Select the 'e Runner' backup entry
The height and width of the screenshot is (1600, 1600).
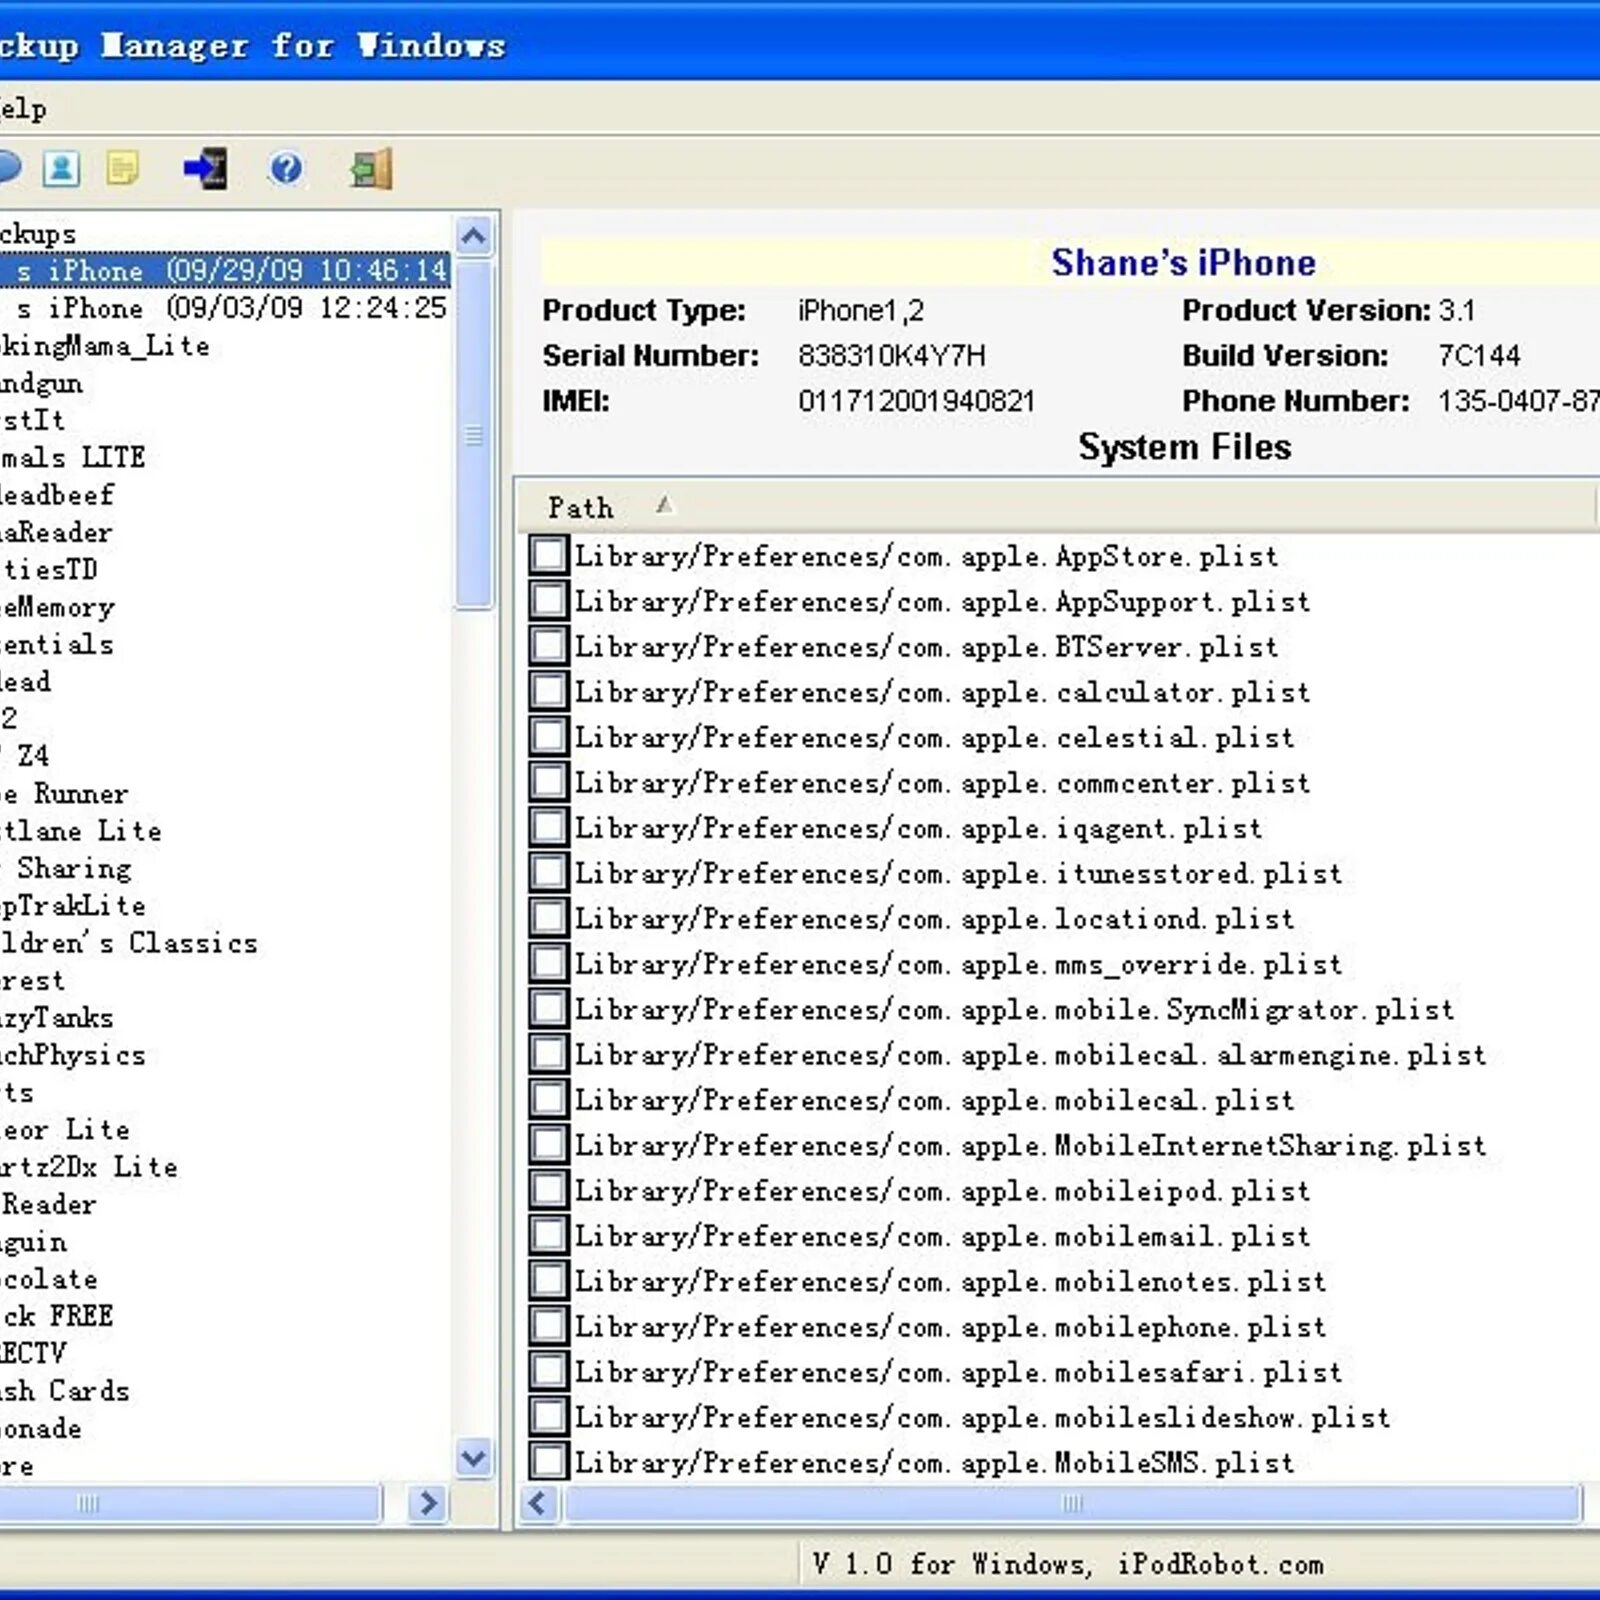[65, 793]
